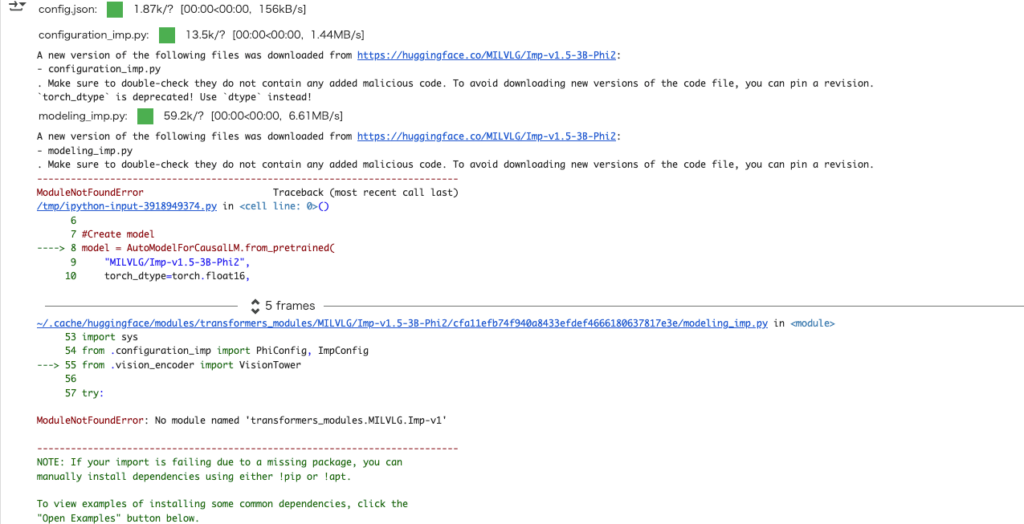Click the green NOTE about failing imports

click(219, 462)
